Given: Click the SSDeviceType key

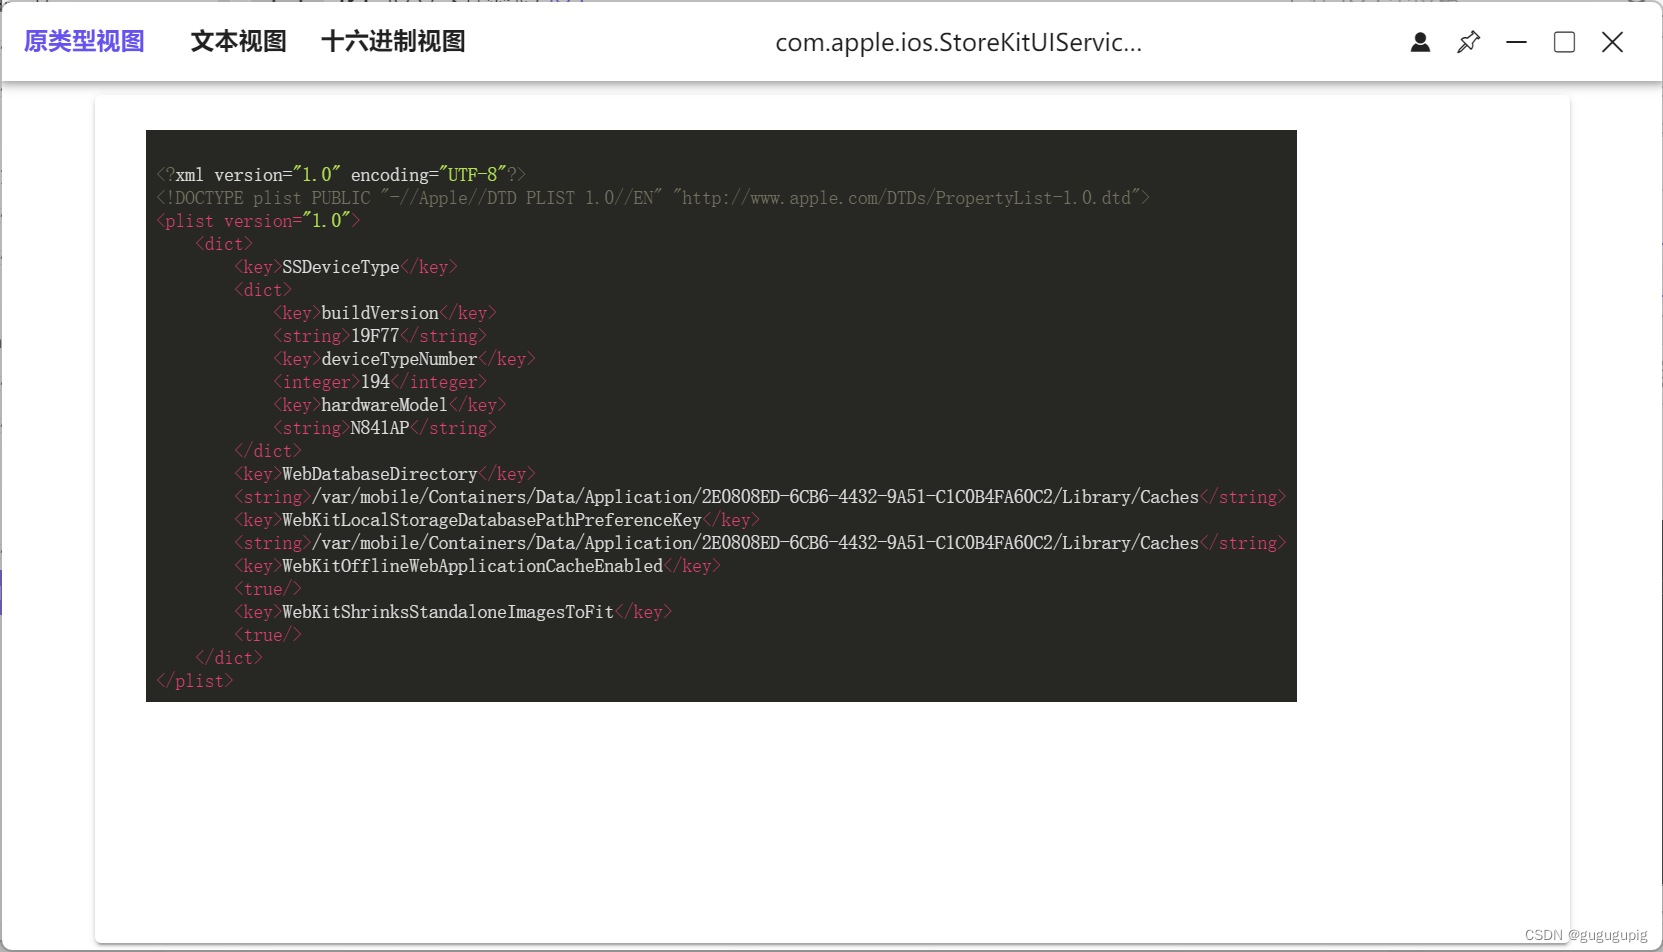Looking at the screenshot, I should (x=346, y=267).
